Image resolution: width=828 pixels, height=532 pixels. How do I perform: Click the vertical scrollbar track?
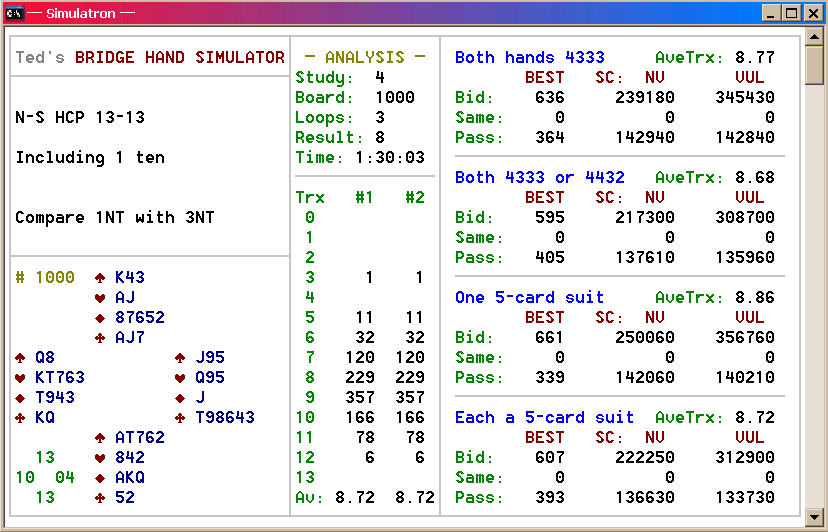[815, 300]
